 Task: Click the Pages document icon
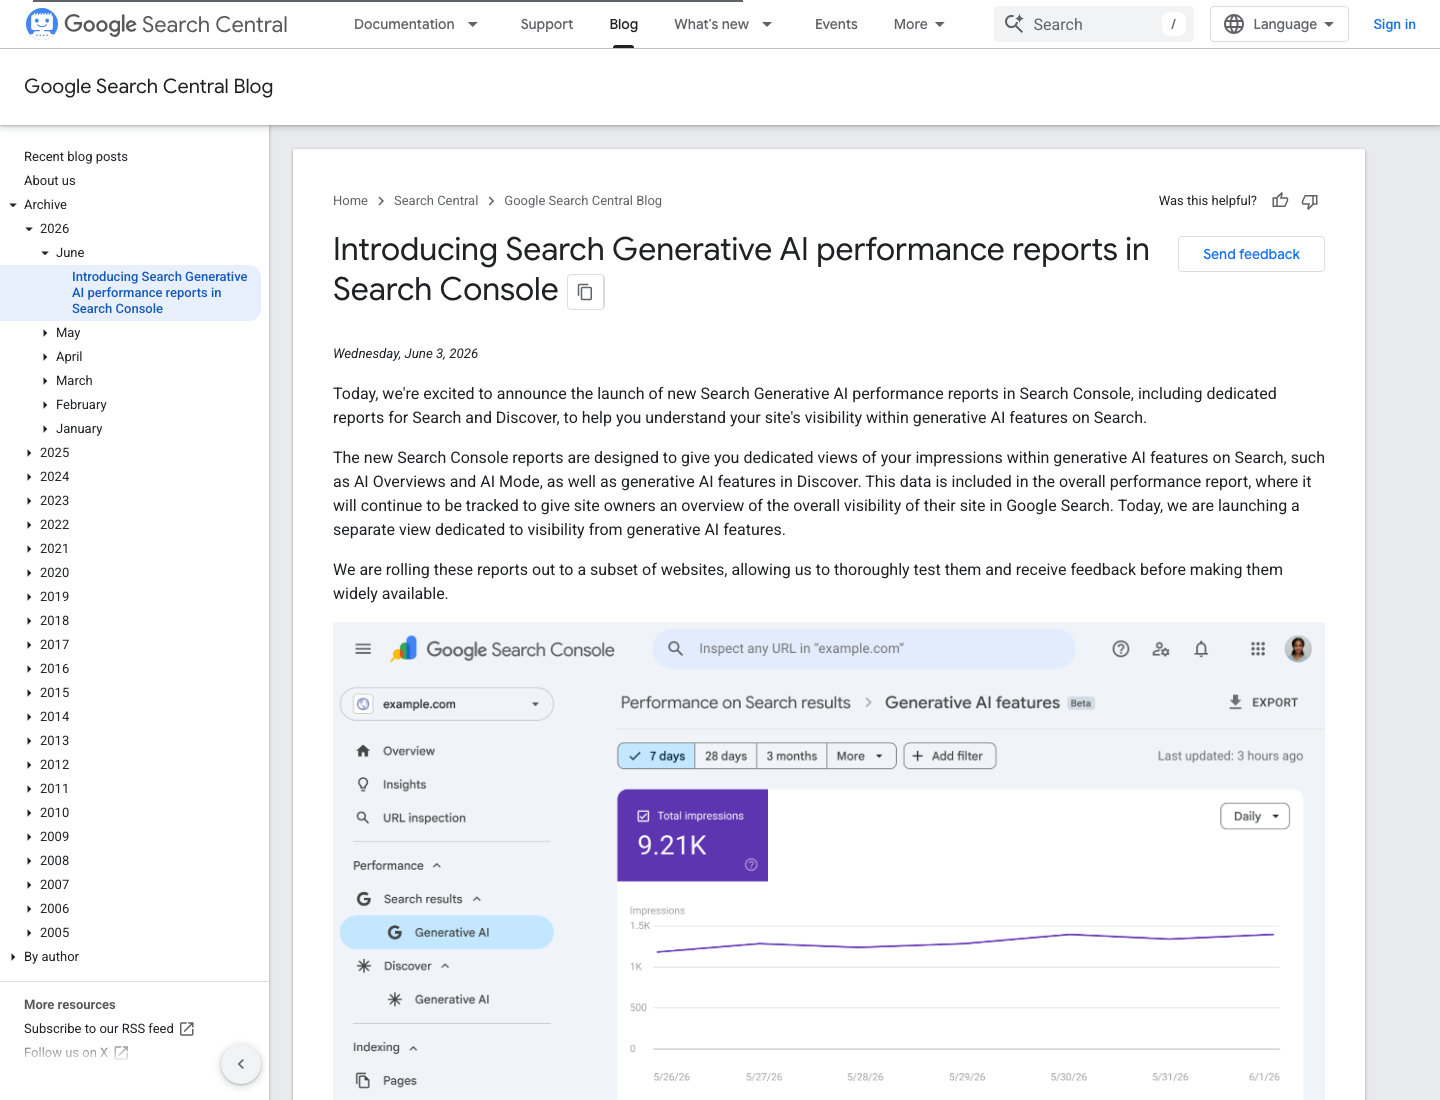363,1081
